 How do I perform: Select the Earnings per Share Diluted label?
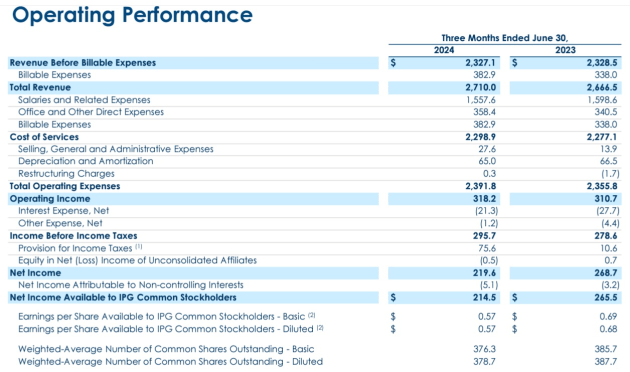coord(170,329)
